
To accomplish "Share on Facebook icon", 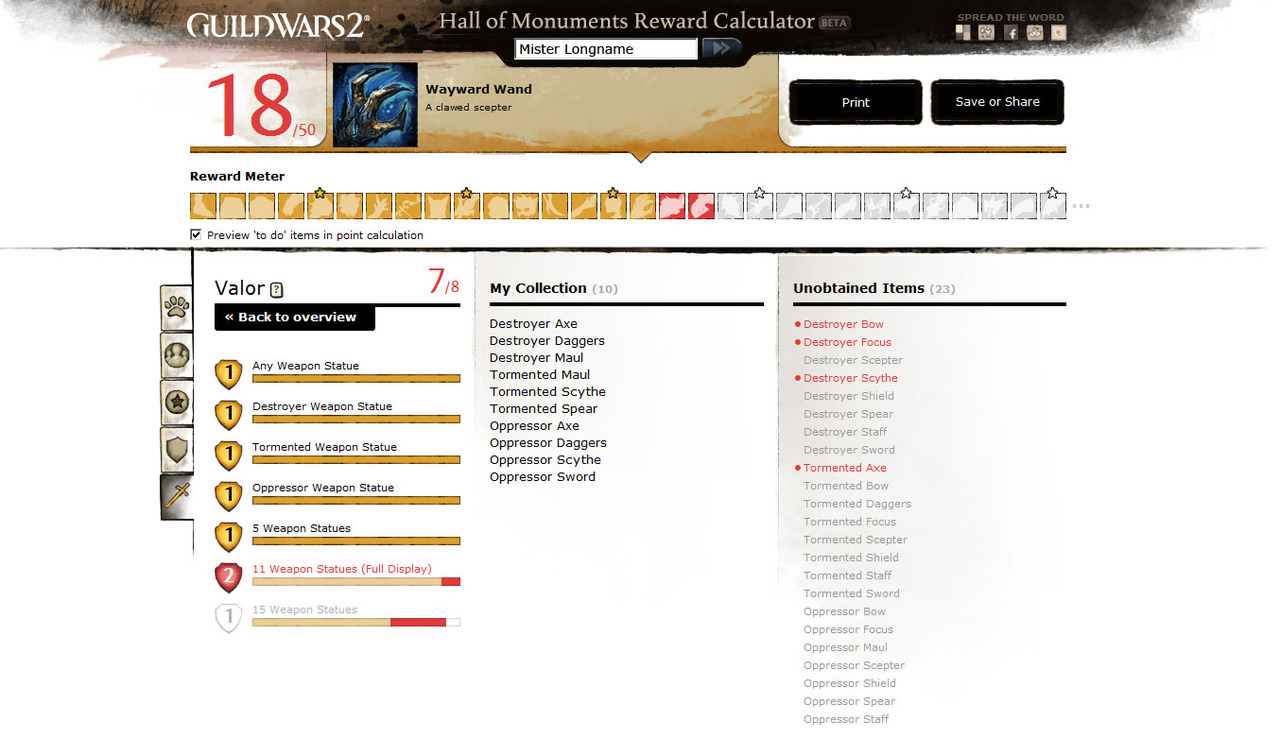I will 1011,32.
